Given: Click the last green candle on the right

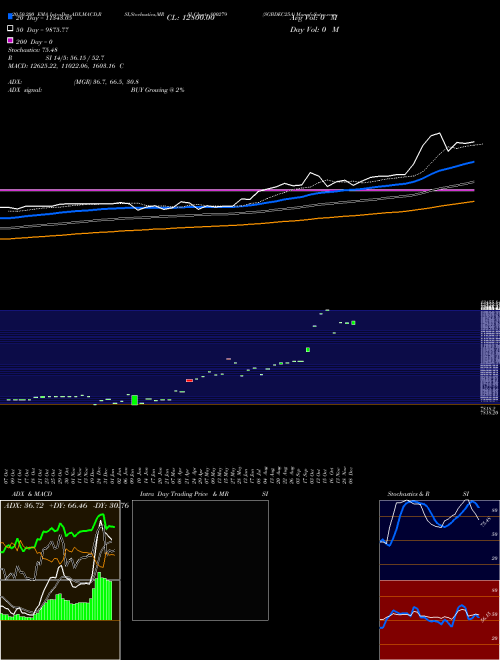Looking at the screenshot, I should click(353, 323).
